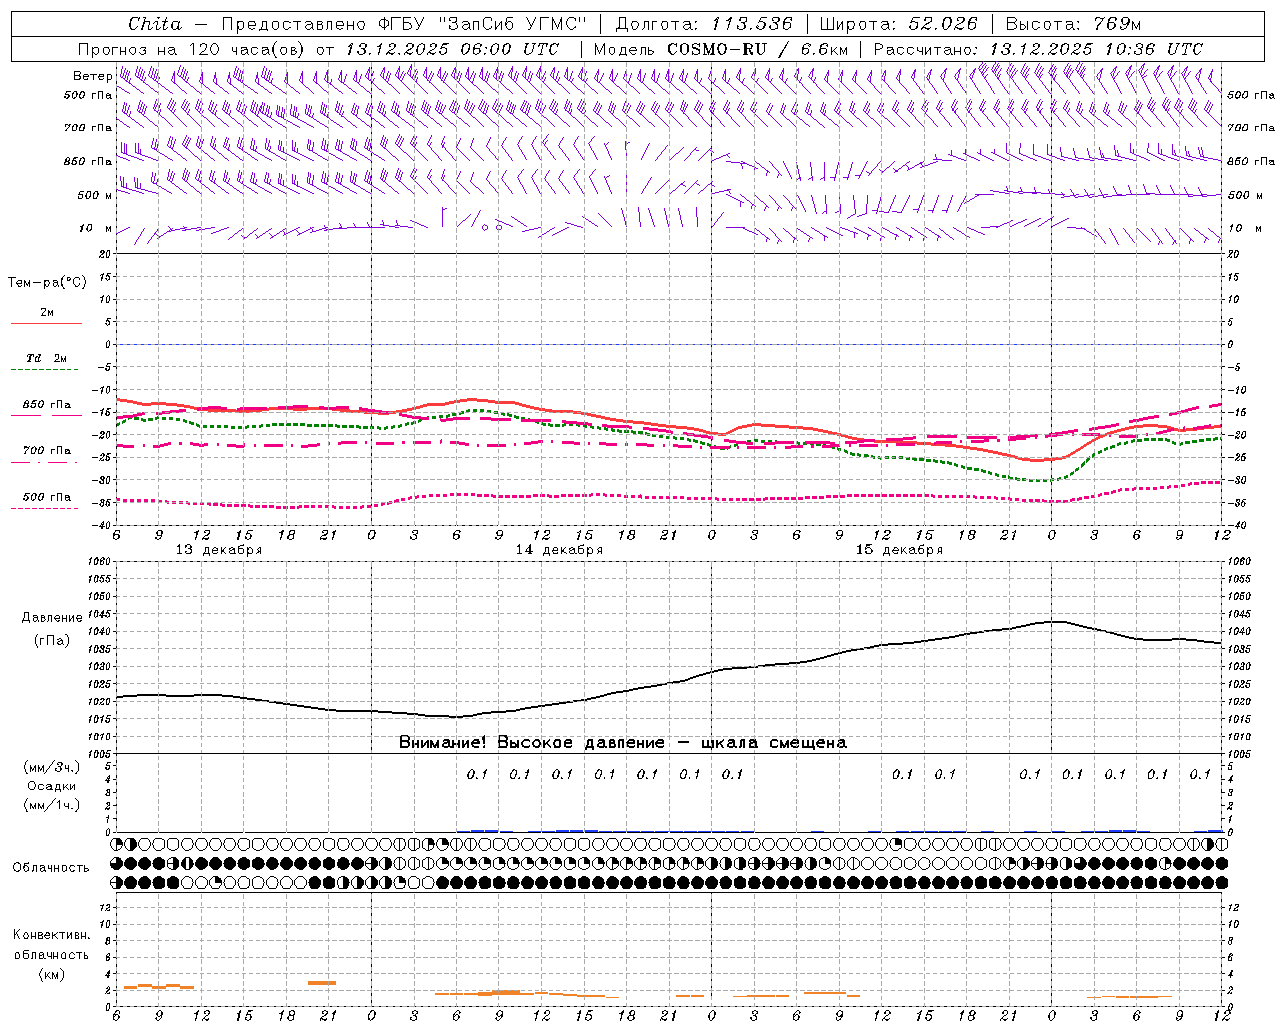Click the 'Chita' station title
The width and height of the screenshot is (1280, 1024).
[155, 24]
